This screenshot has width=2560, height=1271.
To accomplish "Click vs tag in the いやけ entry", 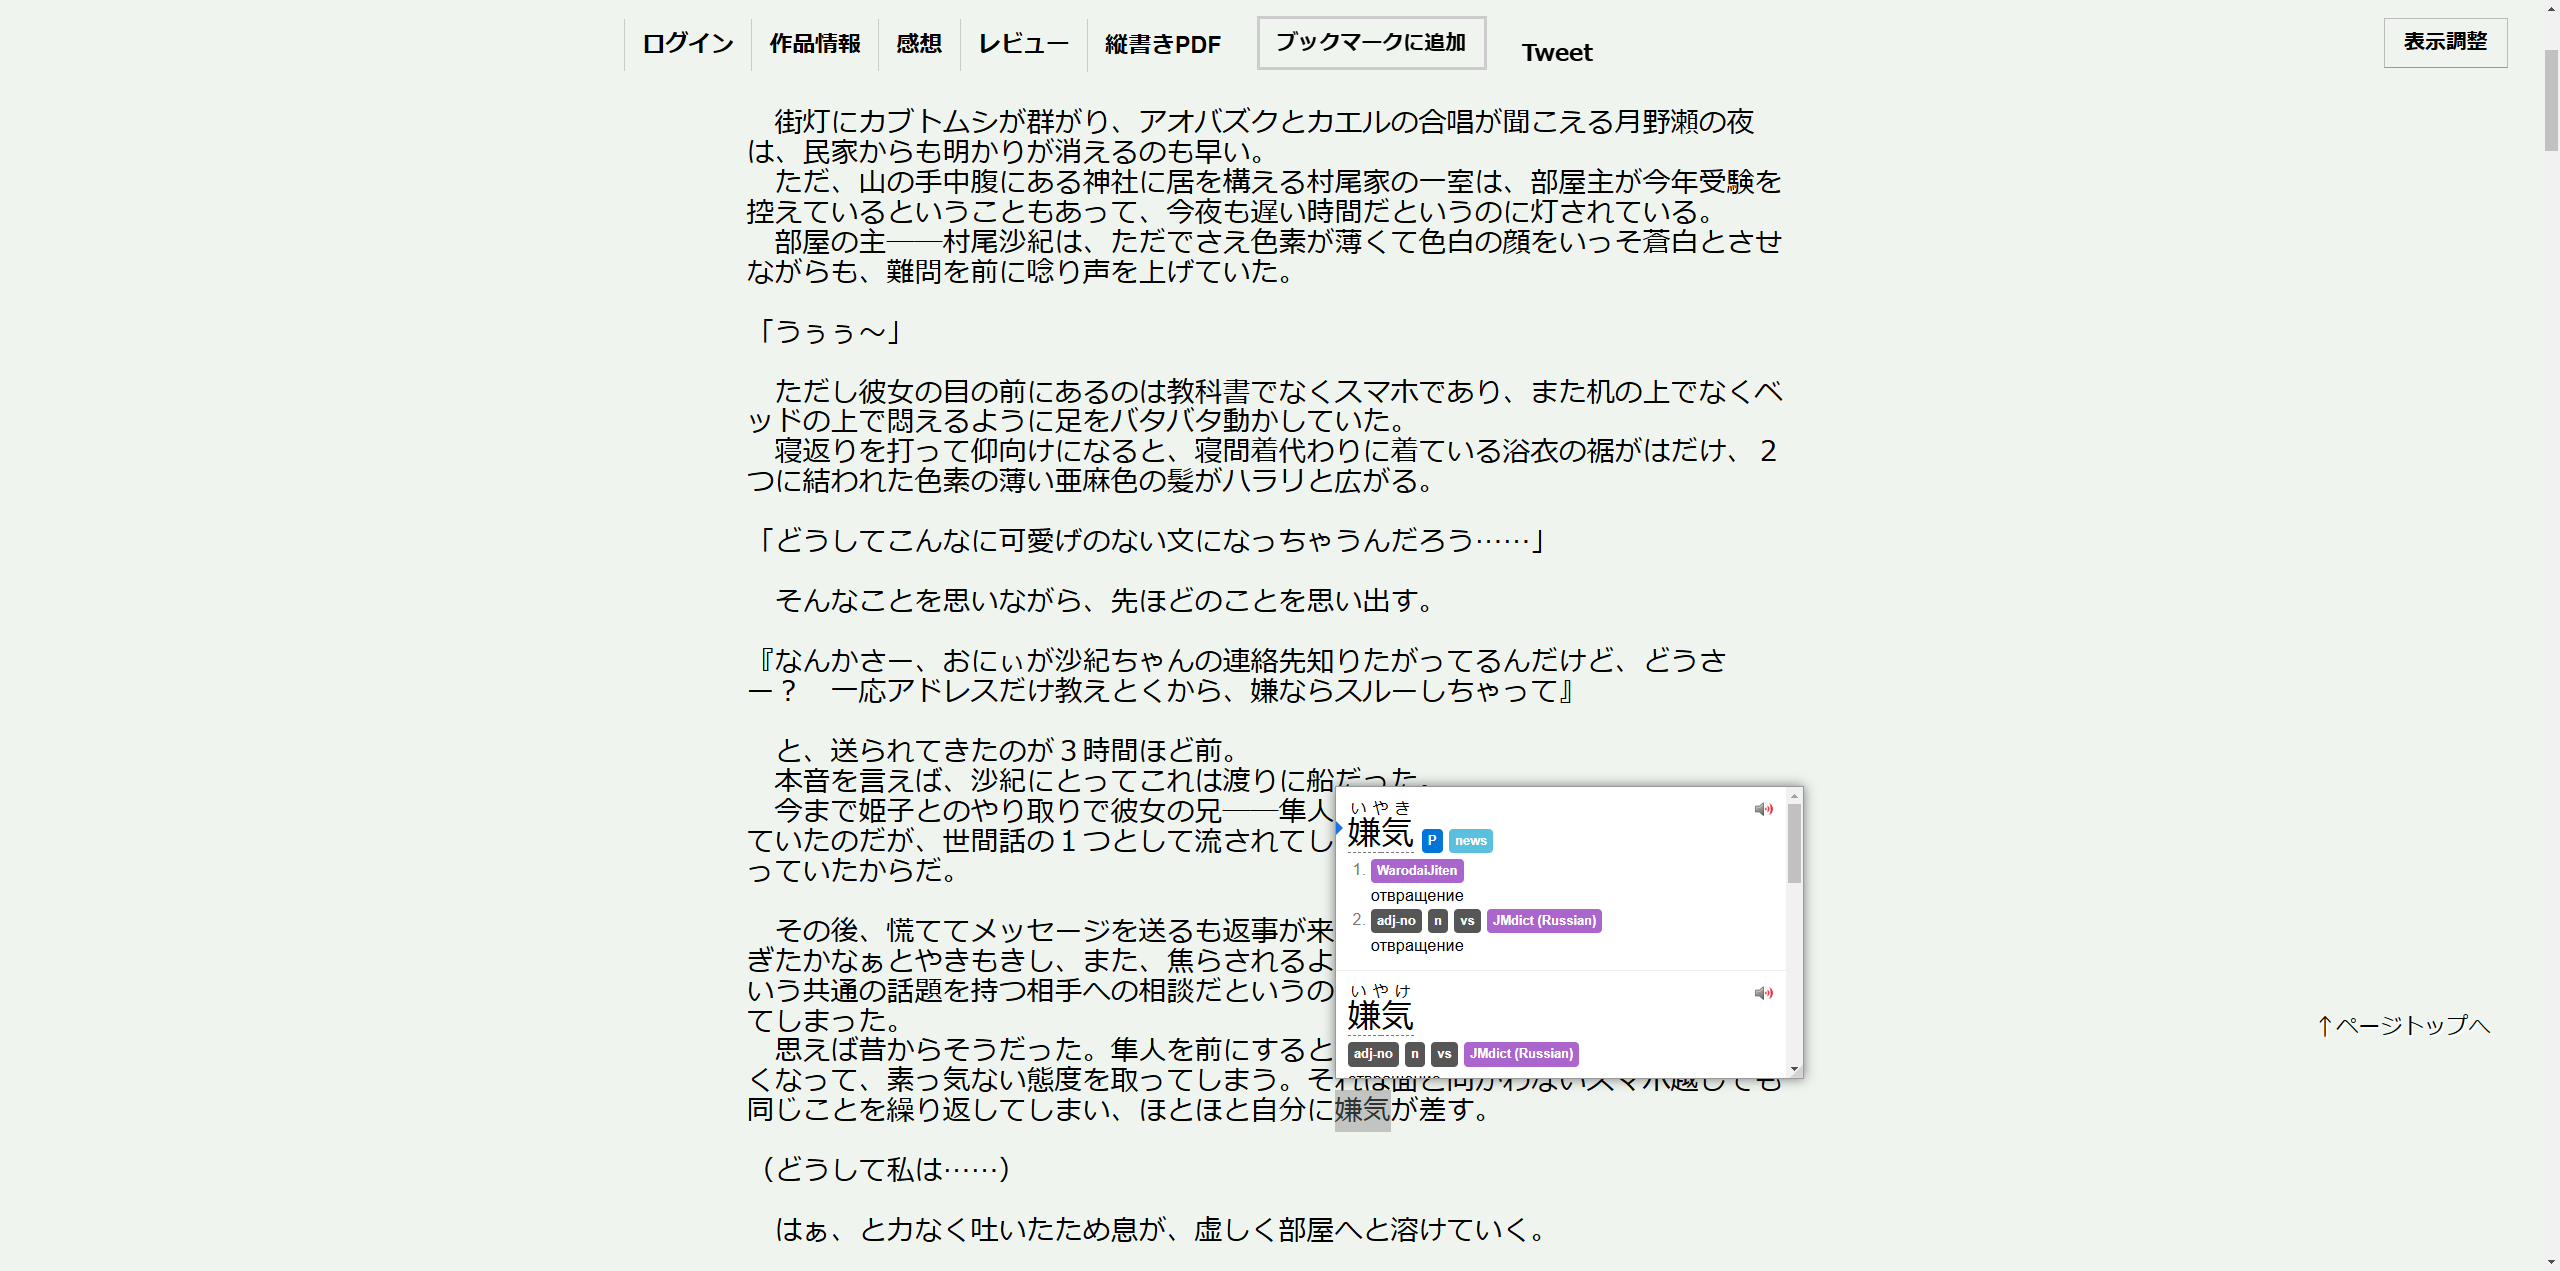I will 1444,1054.
